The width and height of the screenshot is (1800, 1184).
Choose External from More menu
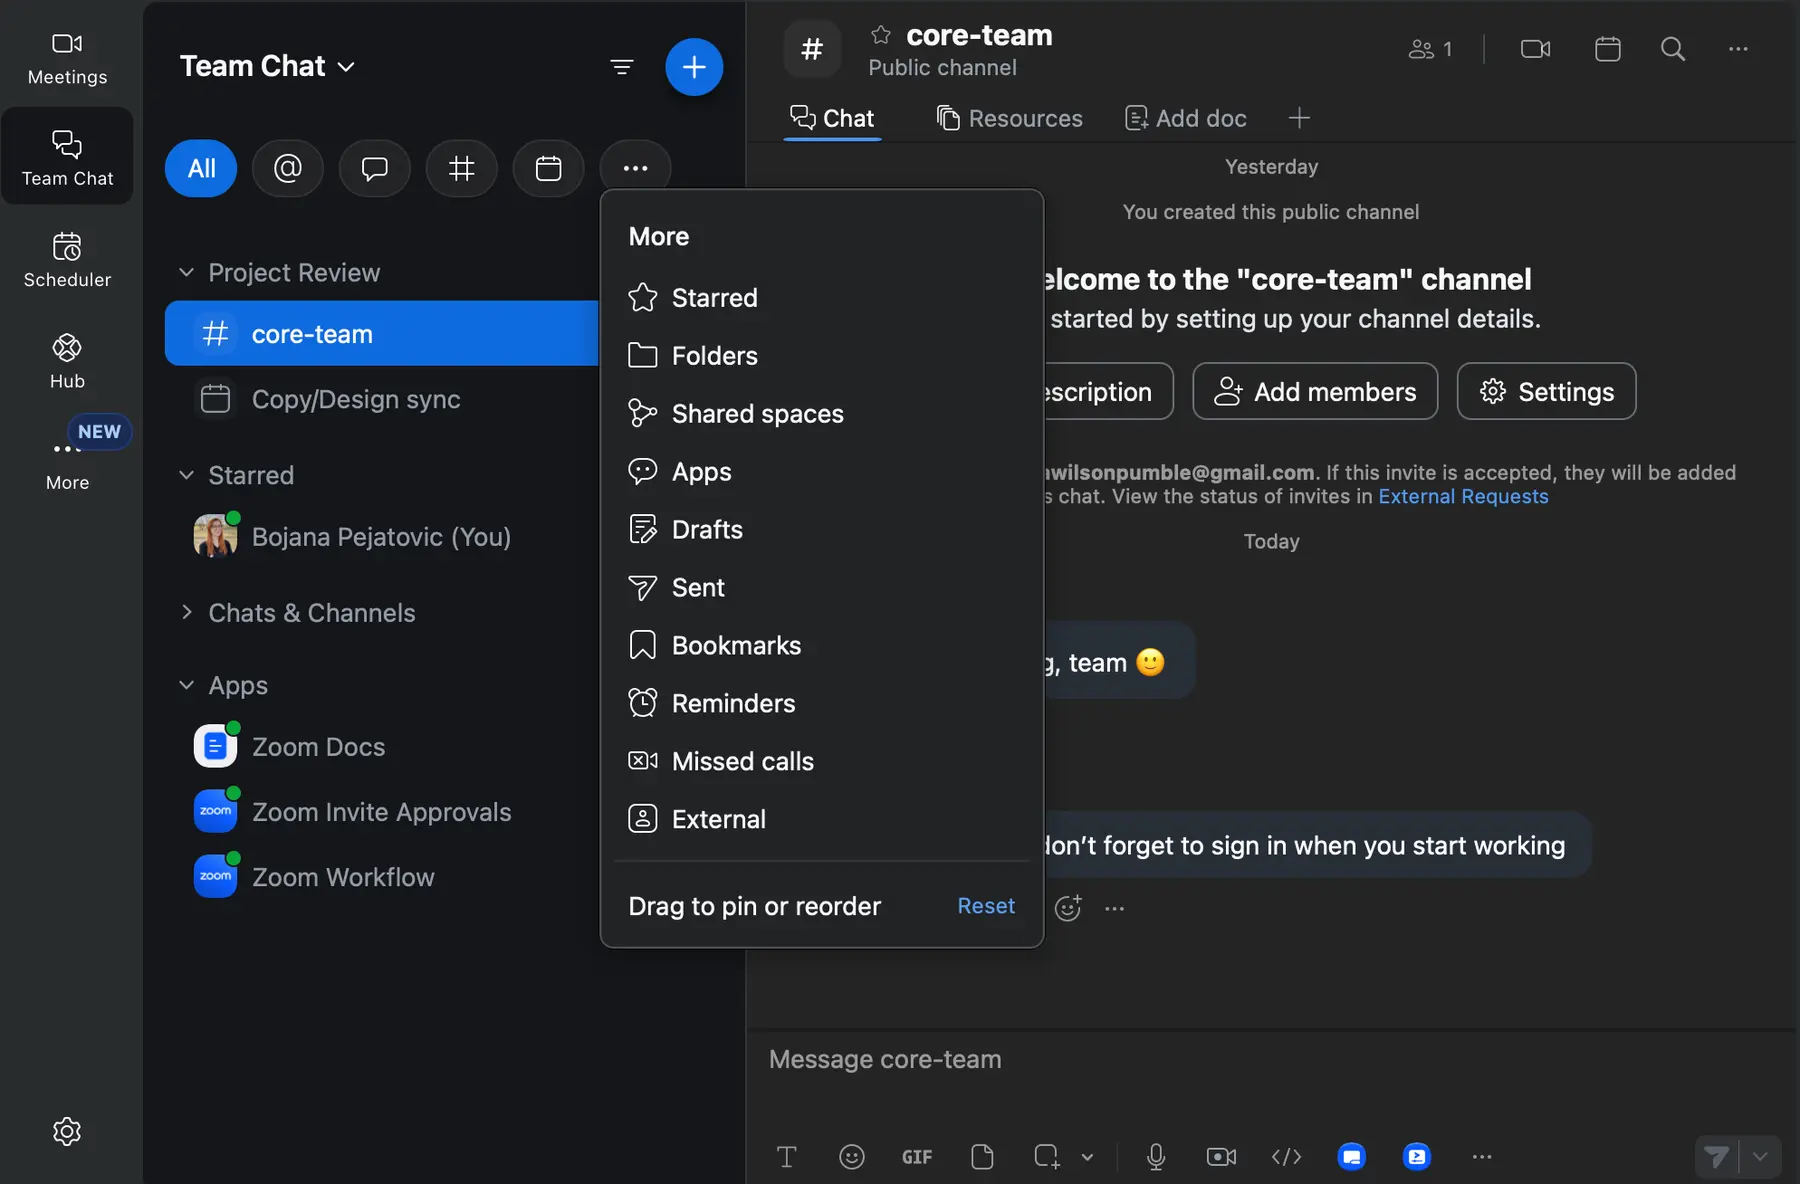[x=821, y=820]
